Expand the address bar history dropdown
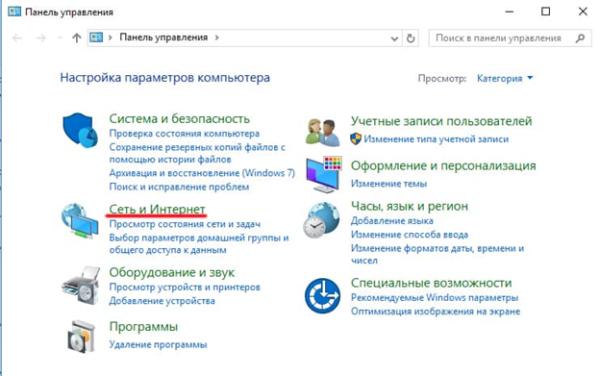The width and height of the screenshot is (600, 376). click(394, 39)
